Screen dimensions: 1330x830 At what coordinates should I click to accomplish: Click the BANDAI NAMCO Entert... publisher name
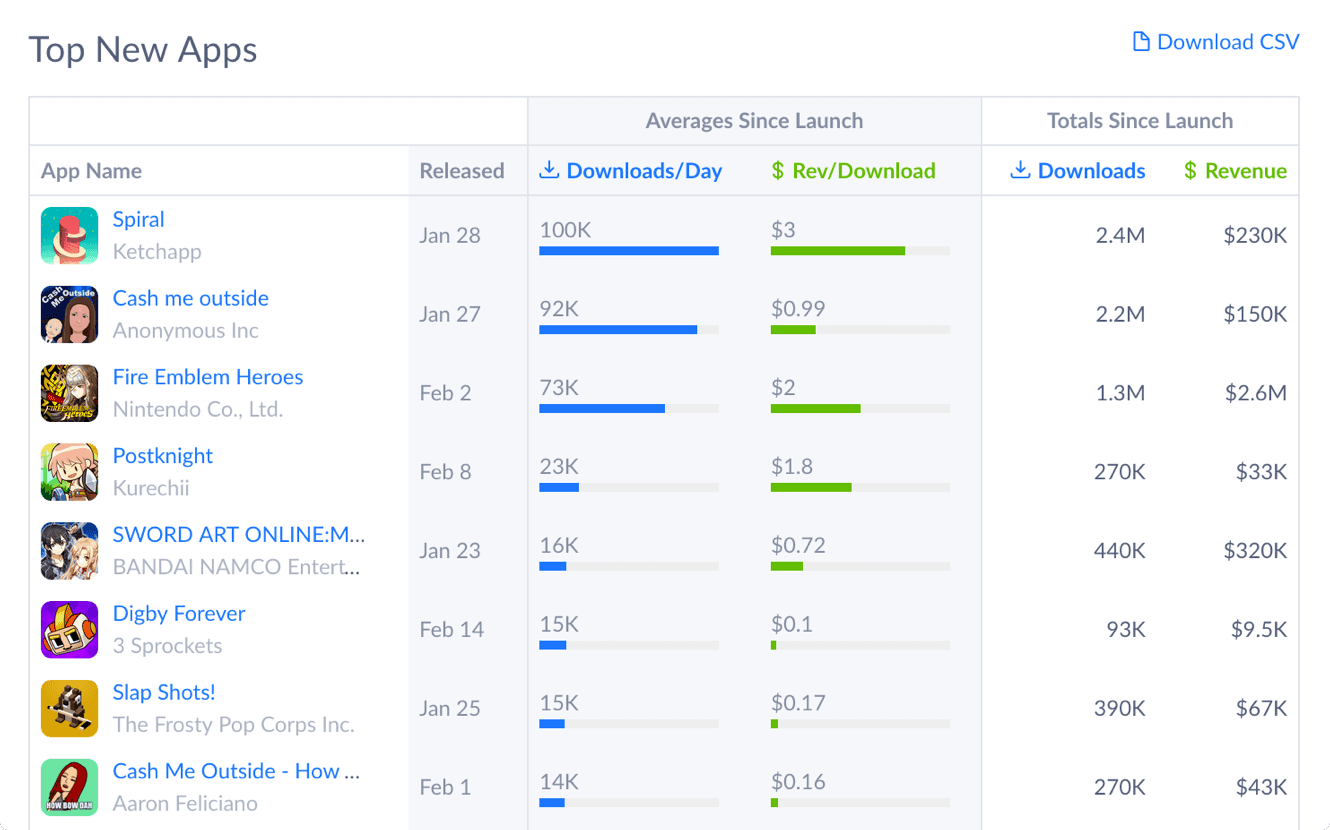(x=236, y=567)
